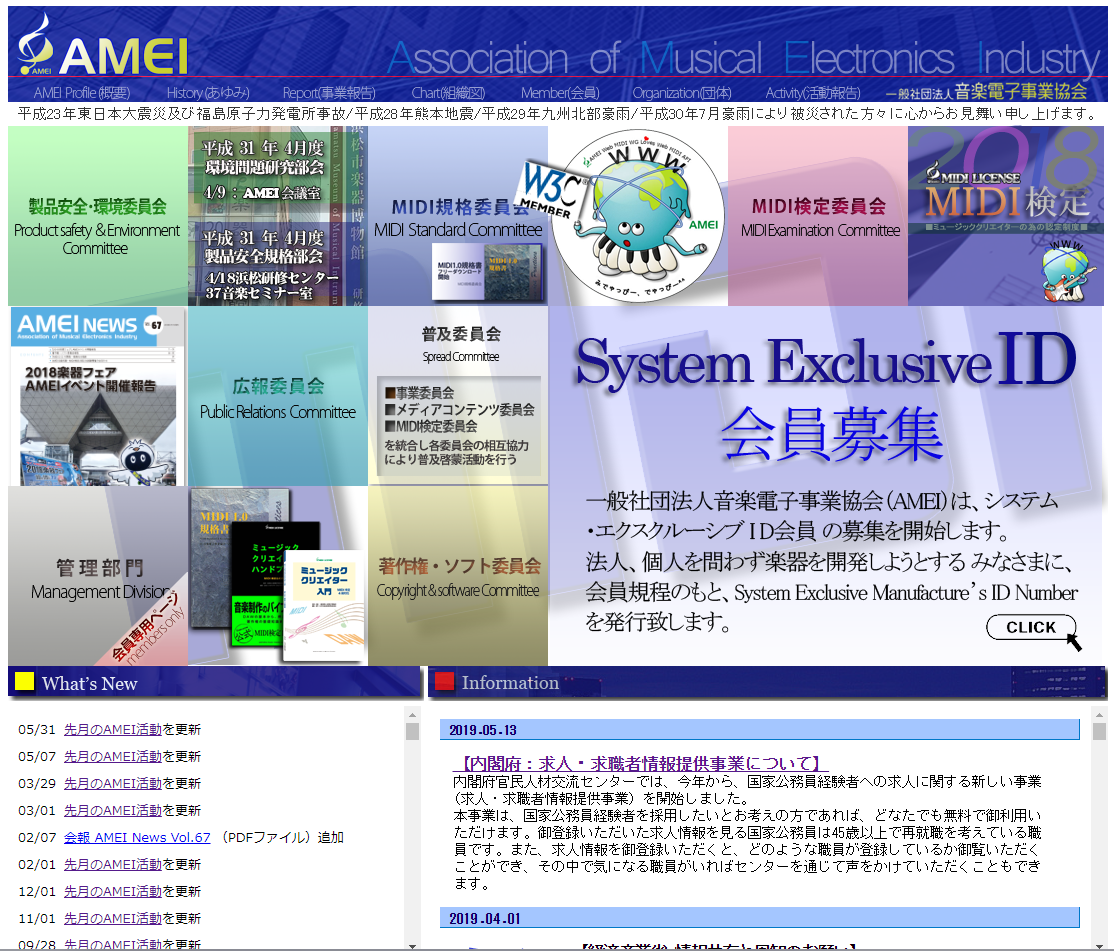Click What's New scrollbar down arrow
The image size is (1114, 951).
[x=412, y=945]
